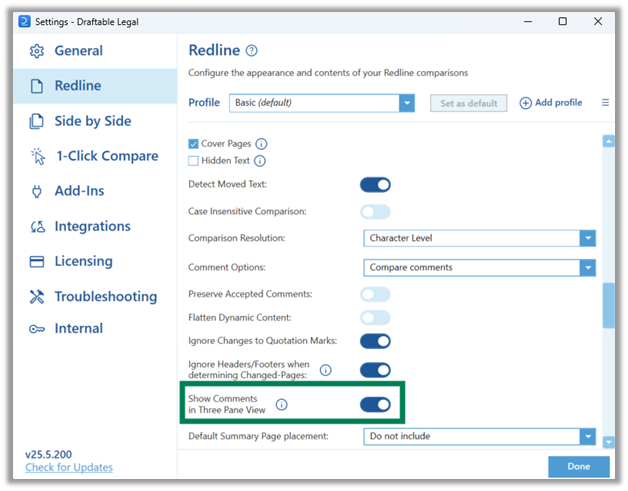Open Redline help question mark icon

tap(252, 51)
